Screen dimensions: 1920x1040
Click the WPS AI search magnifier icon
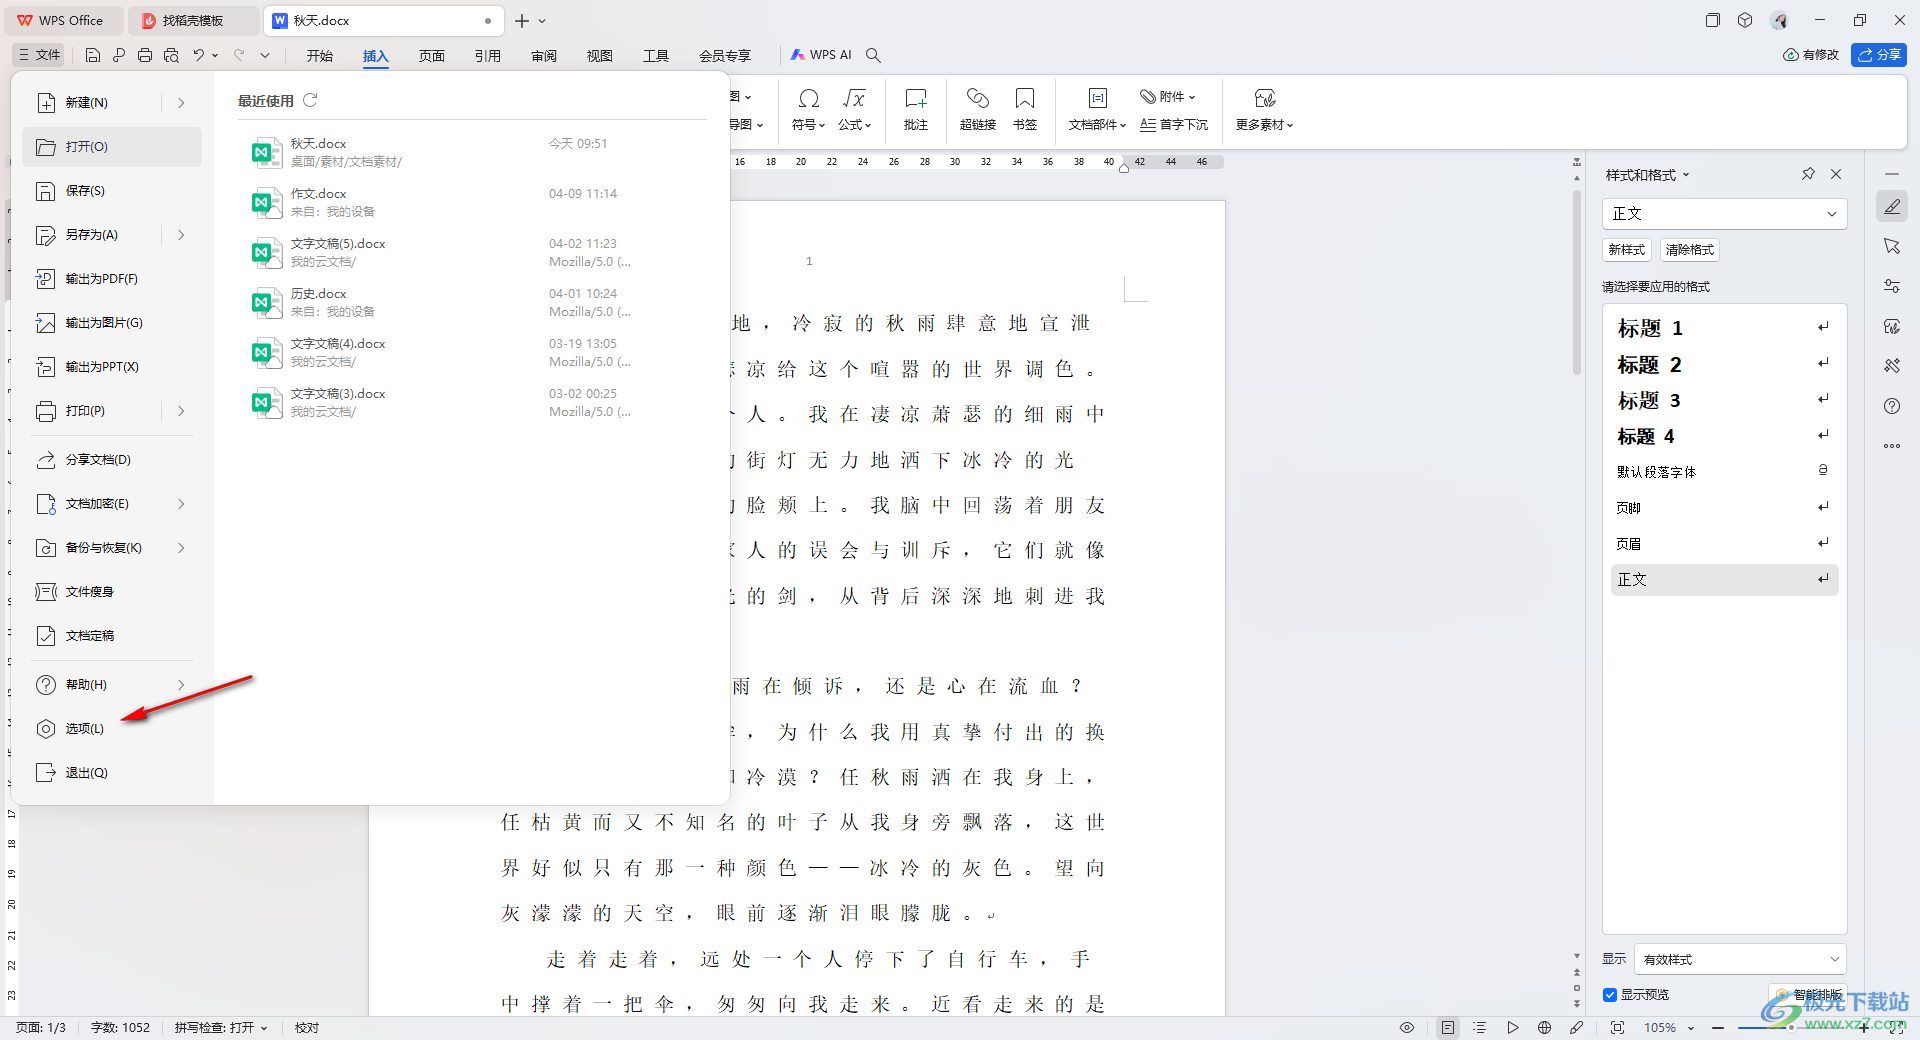[x=873, y=55]
